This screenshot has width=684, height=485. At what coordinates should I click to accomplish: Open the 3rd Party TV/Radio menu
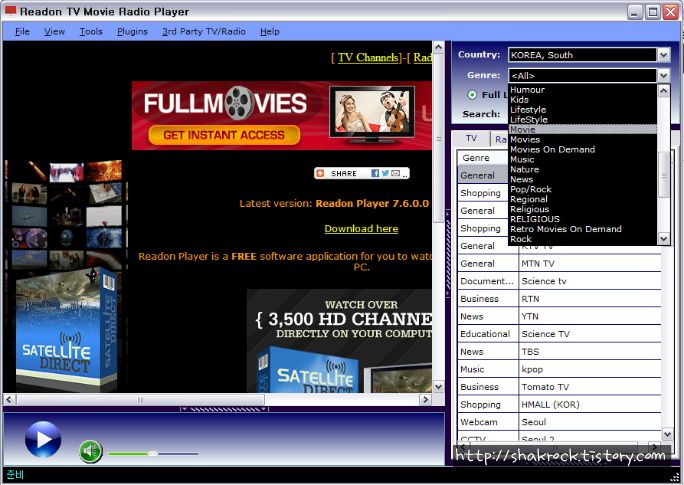pos(204,31)
